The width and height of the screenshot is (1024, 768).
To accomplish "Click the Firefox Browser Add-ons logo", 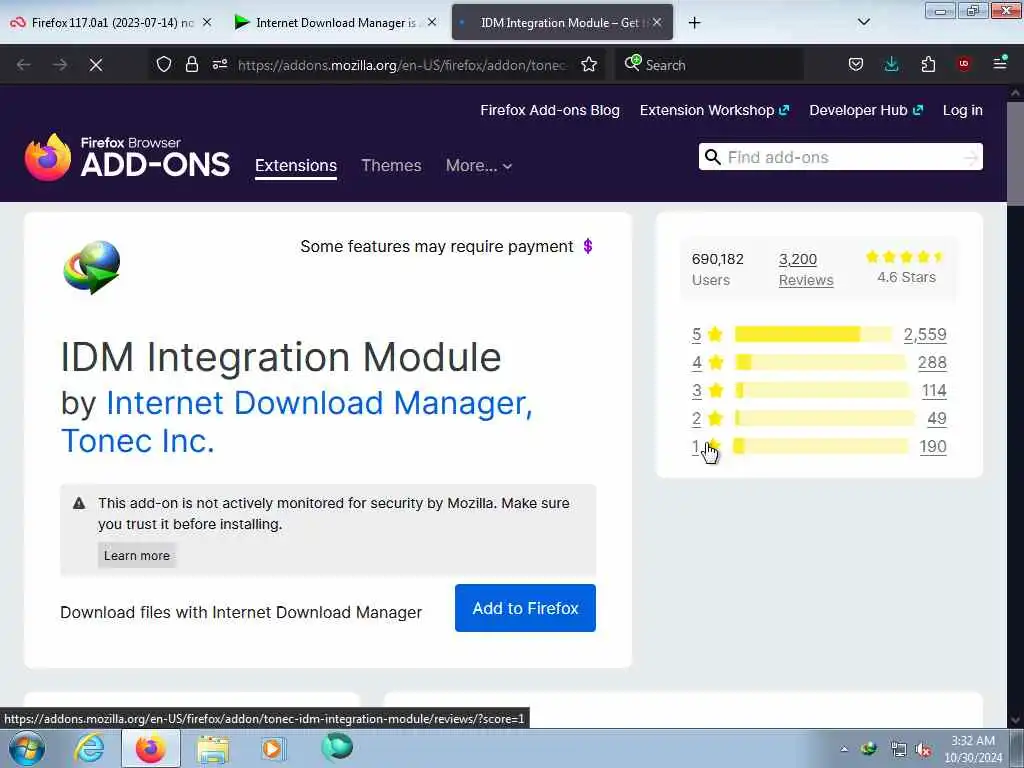I will click(x=127, y=157).
